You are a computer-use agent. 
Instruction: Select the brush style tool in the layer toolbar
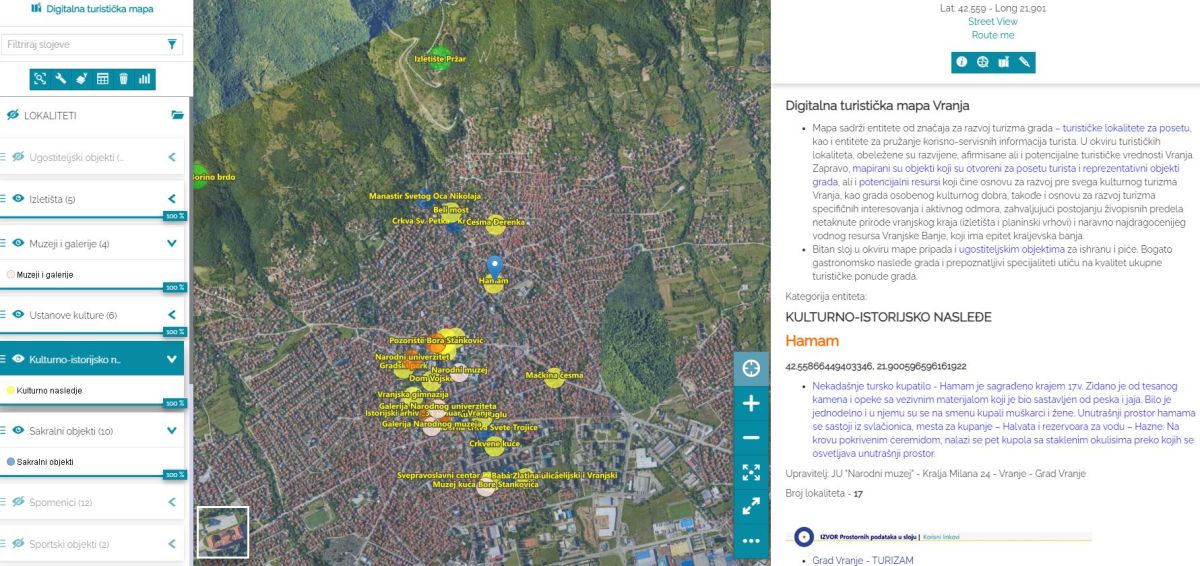coord(82,78)
